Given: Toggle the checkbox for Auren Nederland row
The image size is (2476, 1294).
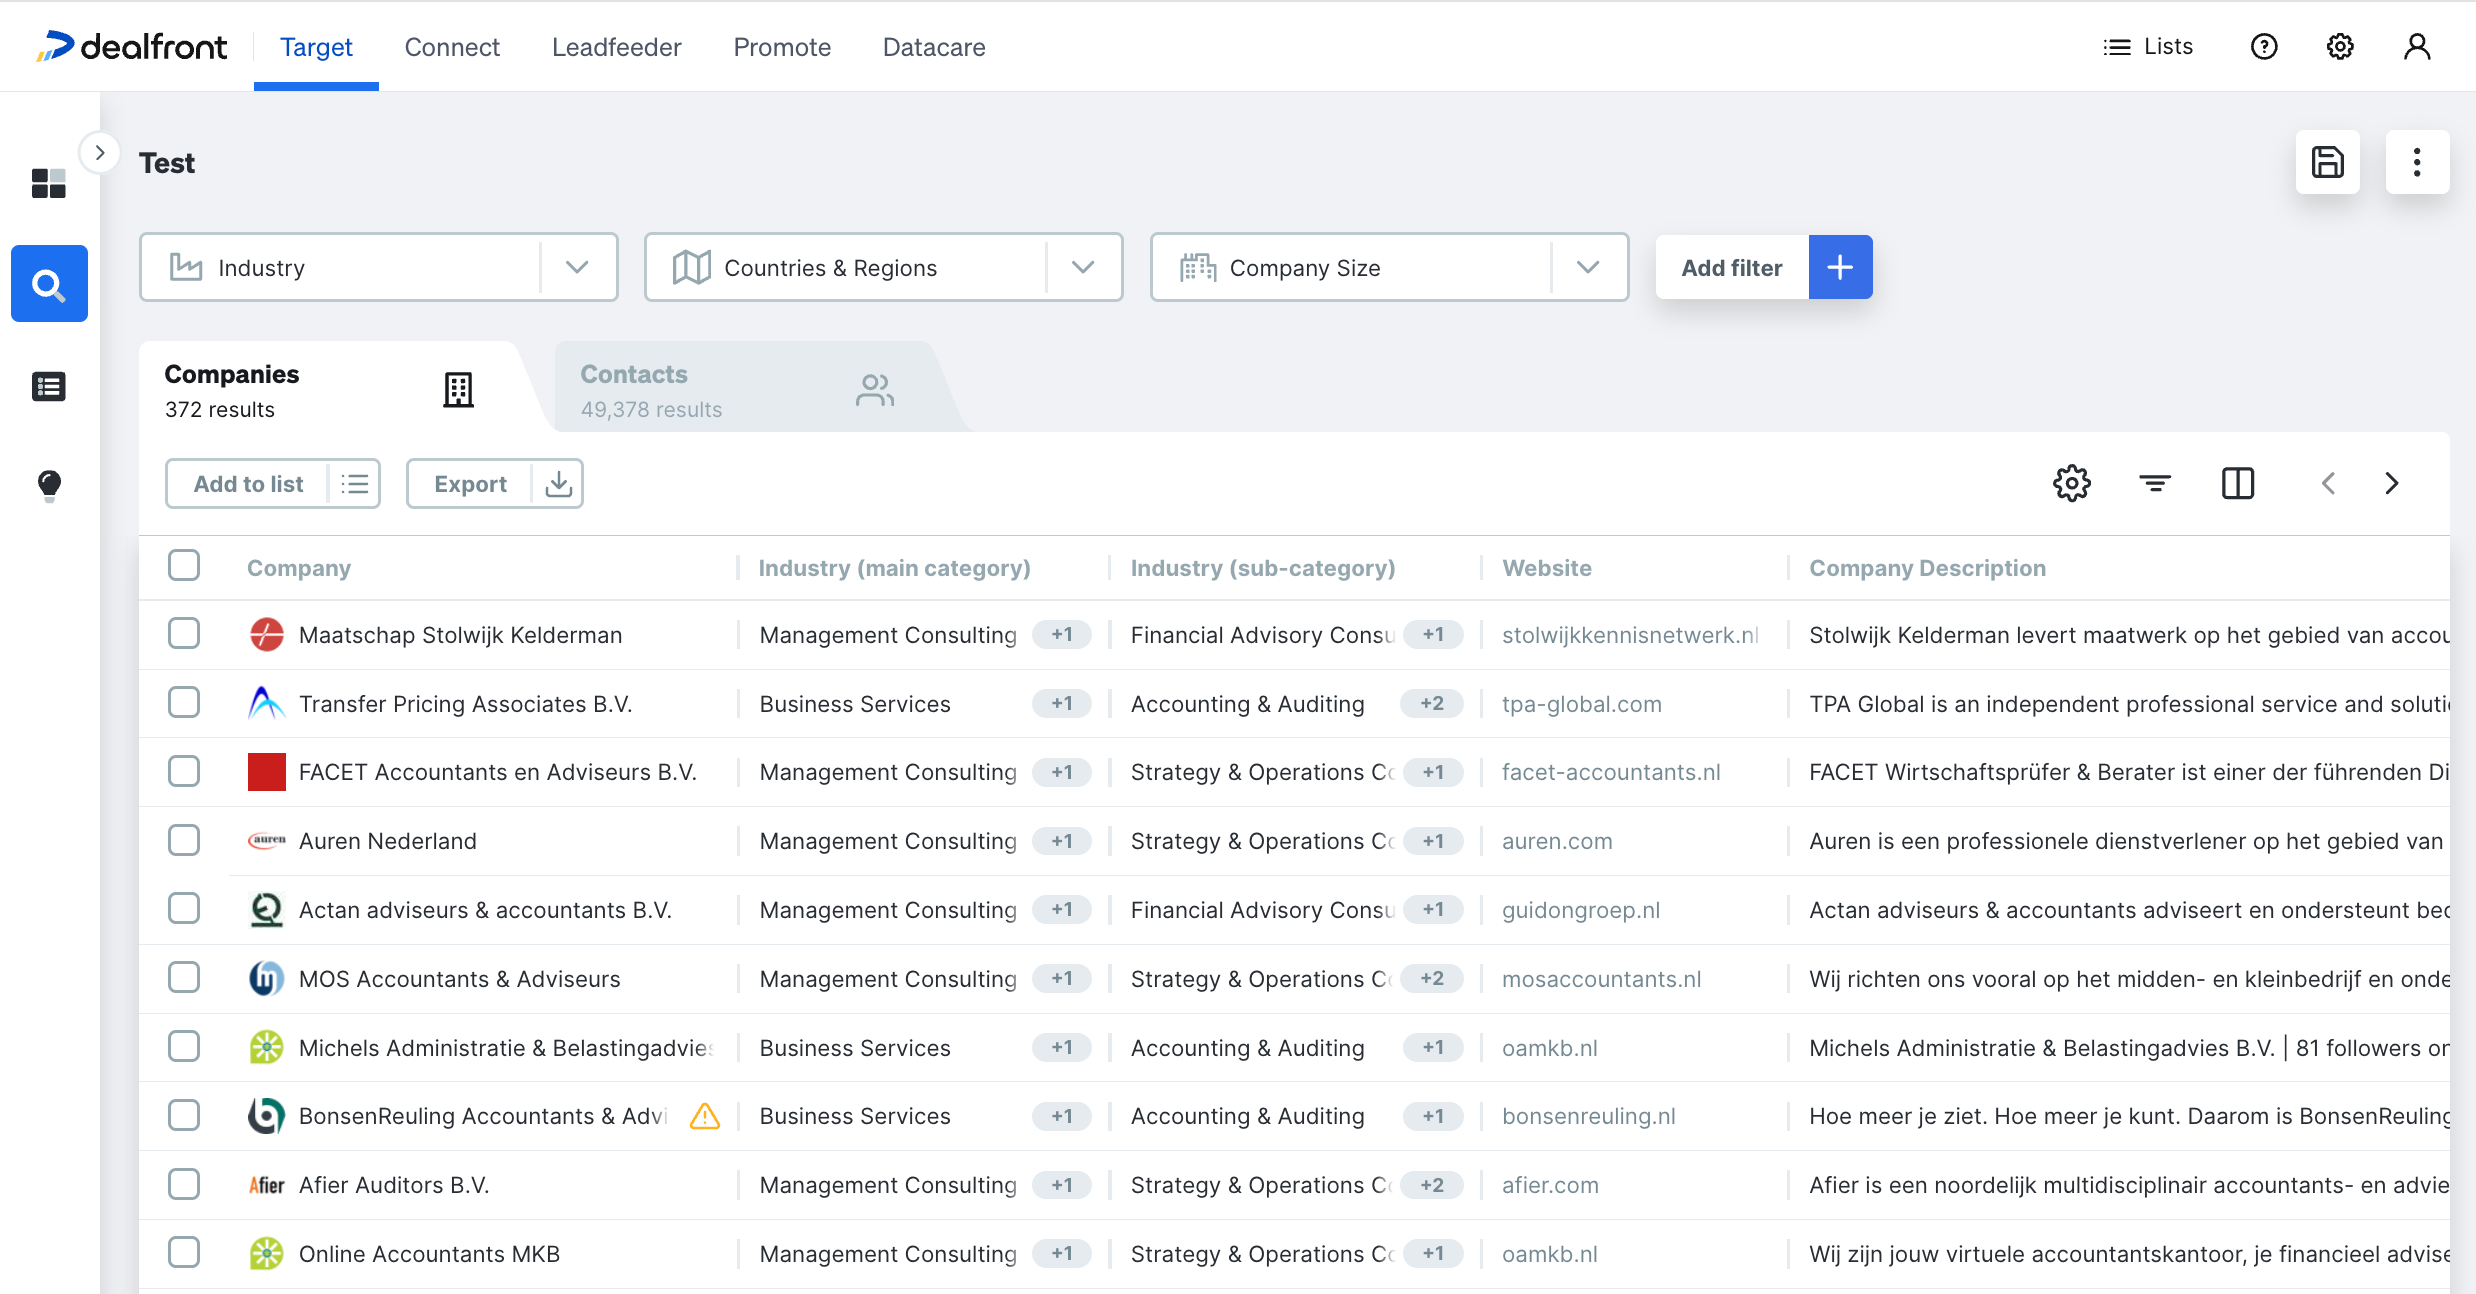Looking at the screenshot, I should click(183, 840).
